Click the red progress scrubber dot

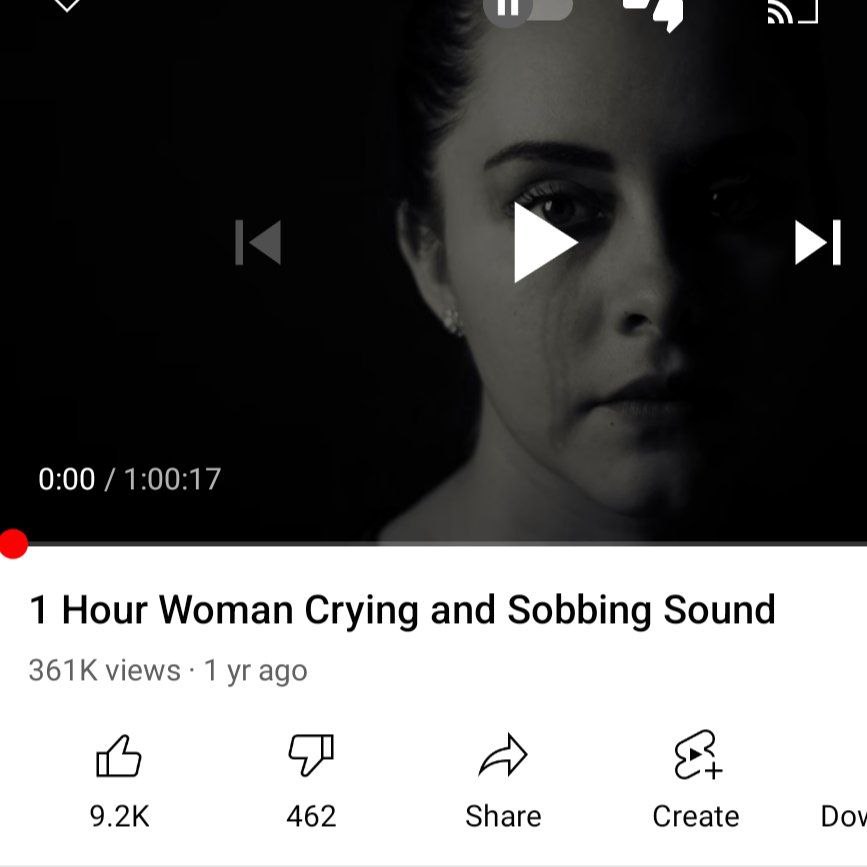[x=13, y=544]
